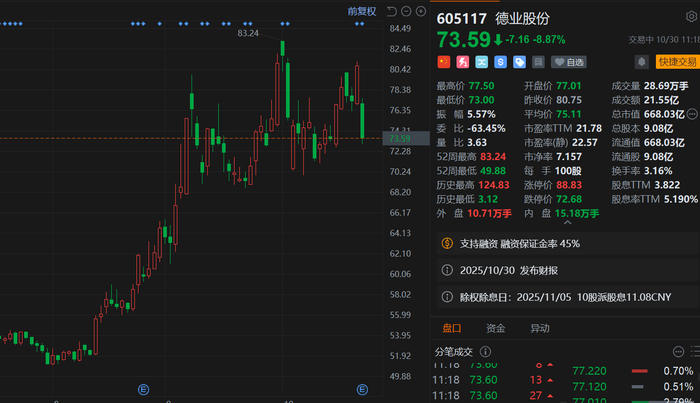Click the 外盘 10.71万手 value
The image size is (700, 403).
(489, 214)
